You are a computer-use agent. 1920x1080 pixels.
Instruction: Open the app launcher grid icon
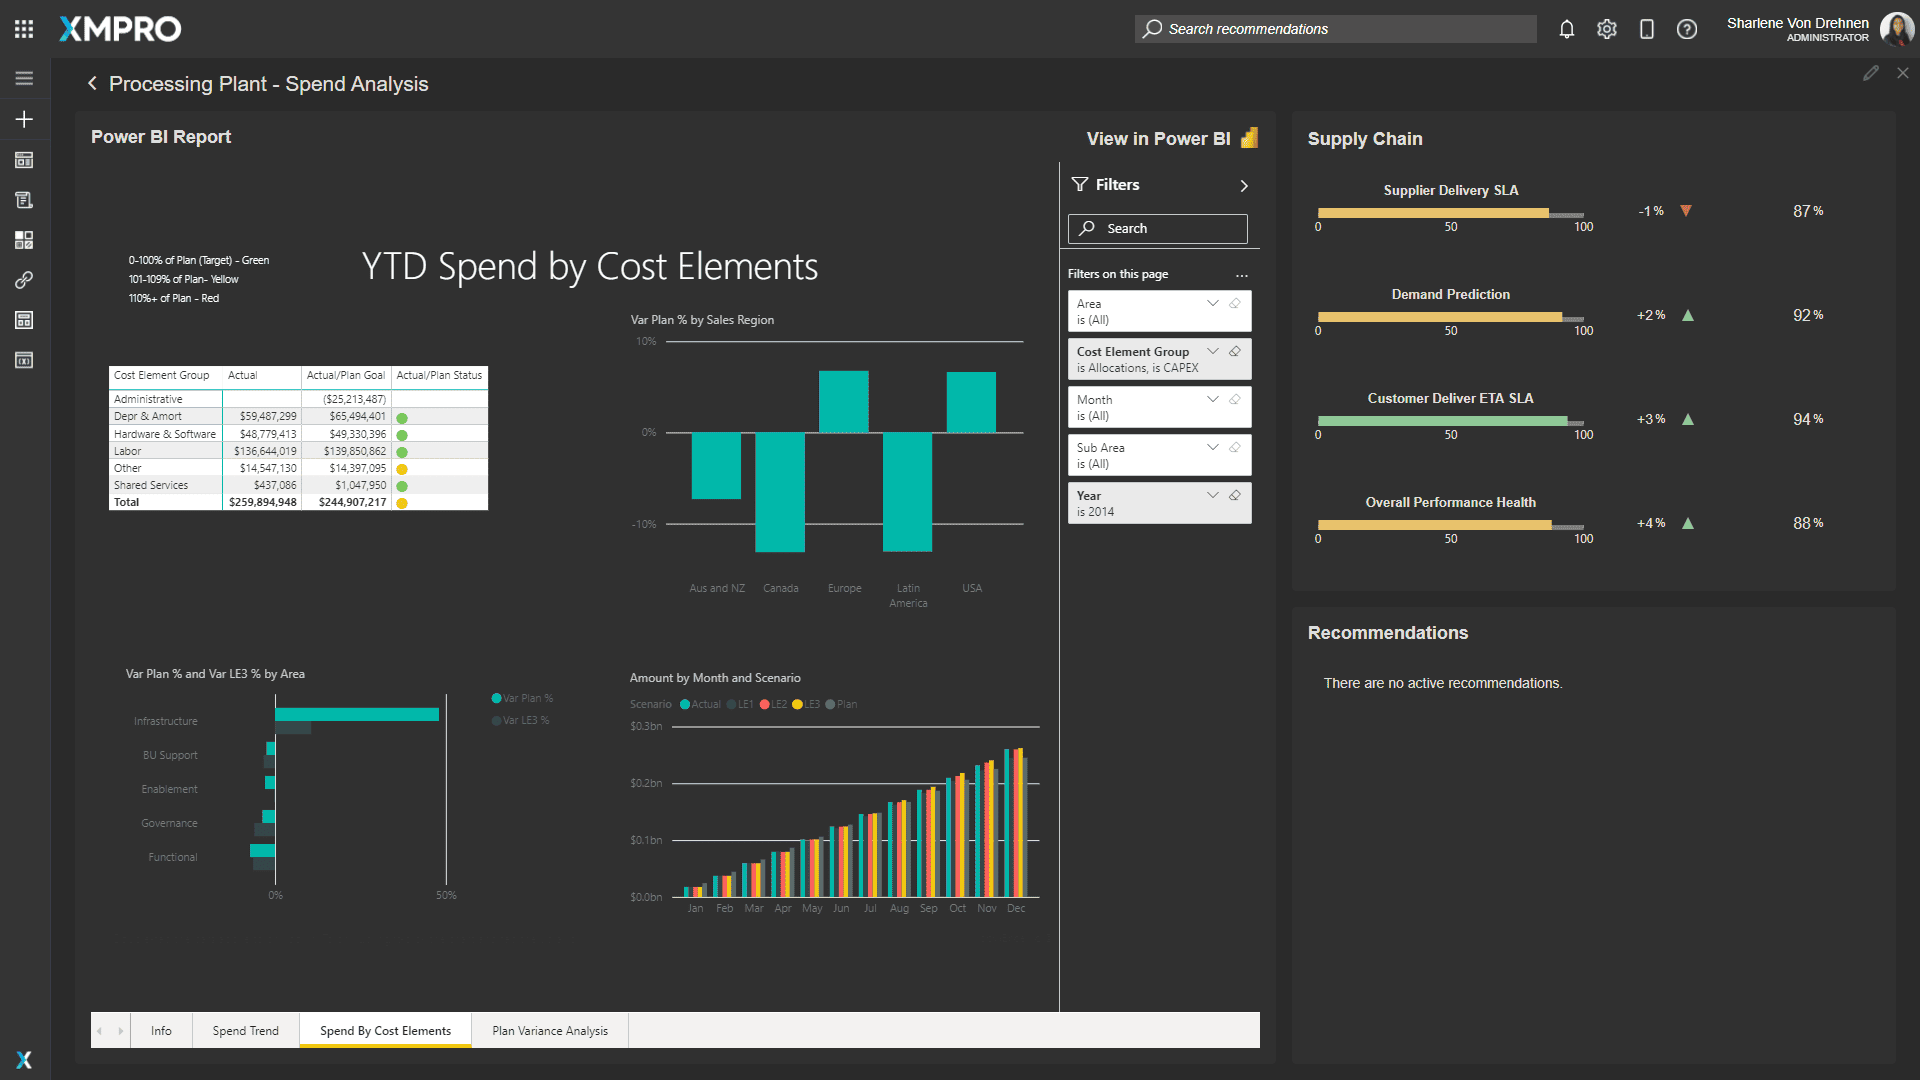(x=24, y=29)
